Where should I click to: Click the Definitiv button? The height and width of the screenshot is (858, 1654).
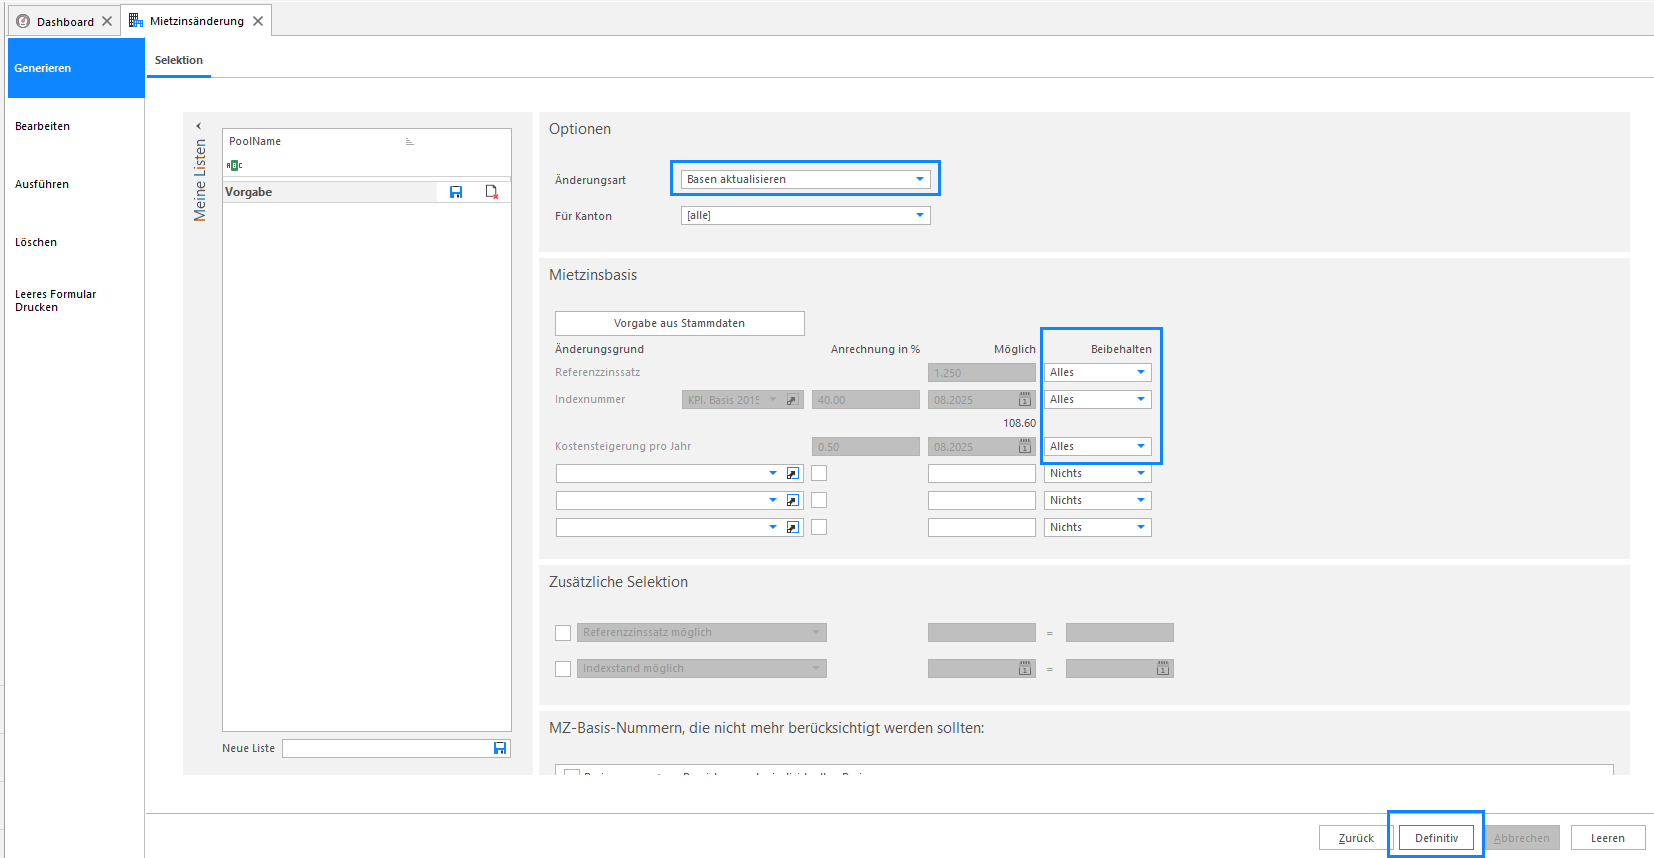(x=1436, y=838)
